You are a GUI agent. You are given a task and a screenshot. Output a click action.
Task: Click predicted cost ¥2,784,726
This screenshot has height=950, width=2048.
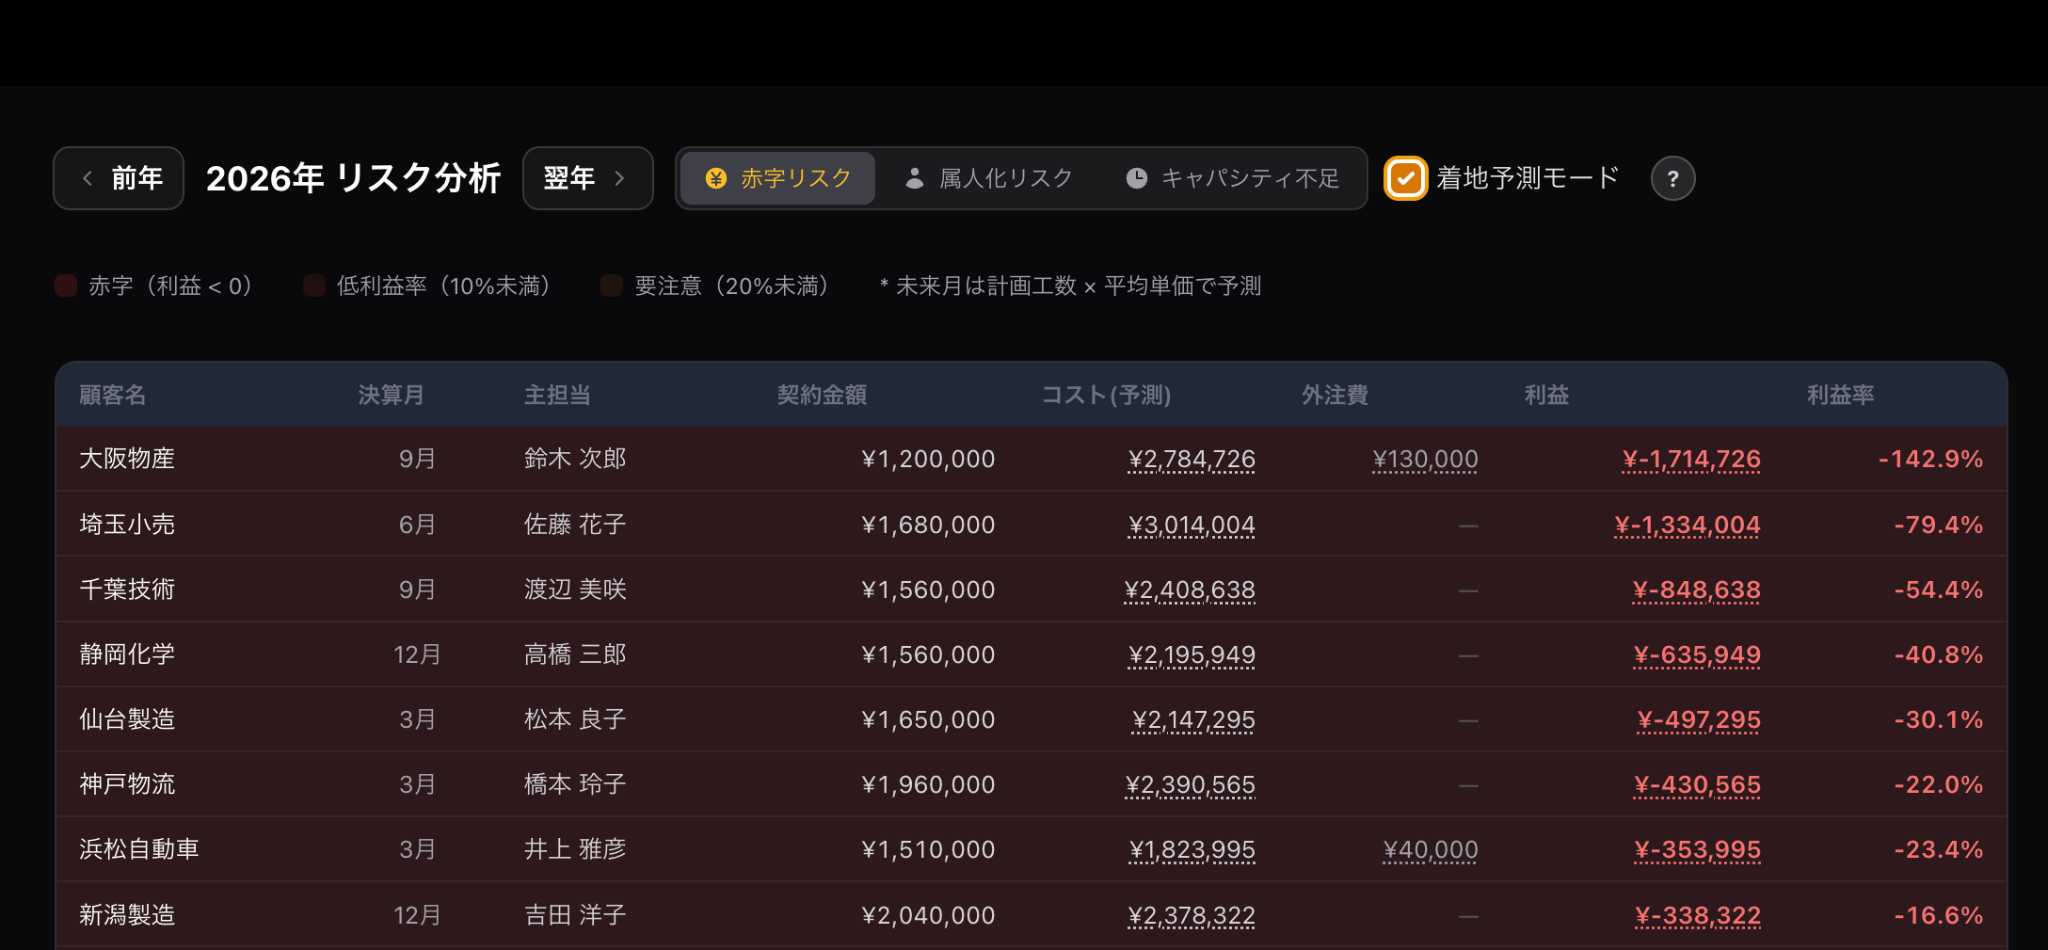point(1192,459)
